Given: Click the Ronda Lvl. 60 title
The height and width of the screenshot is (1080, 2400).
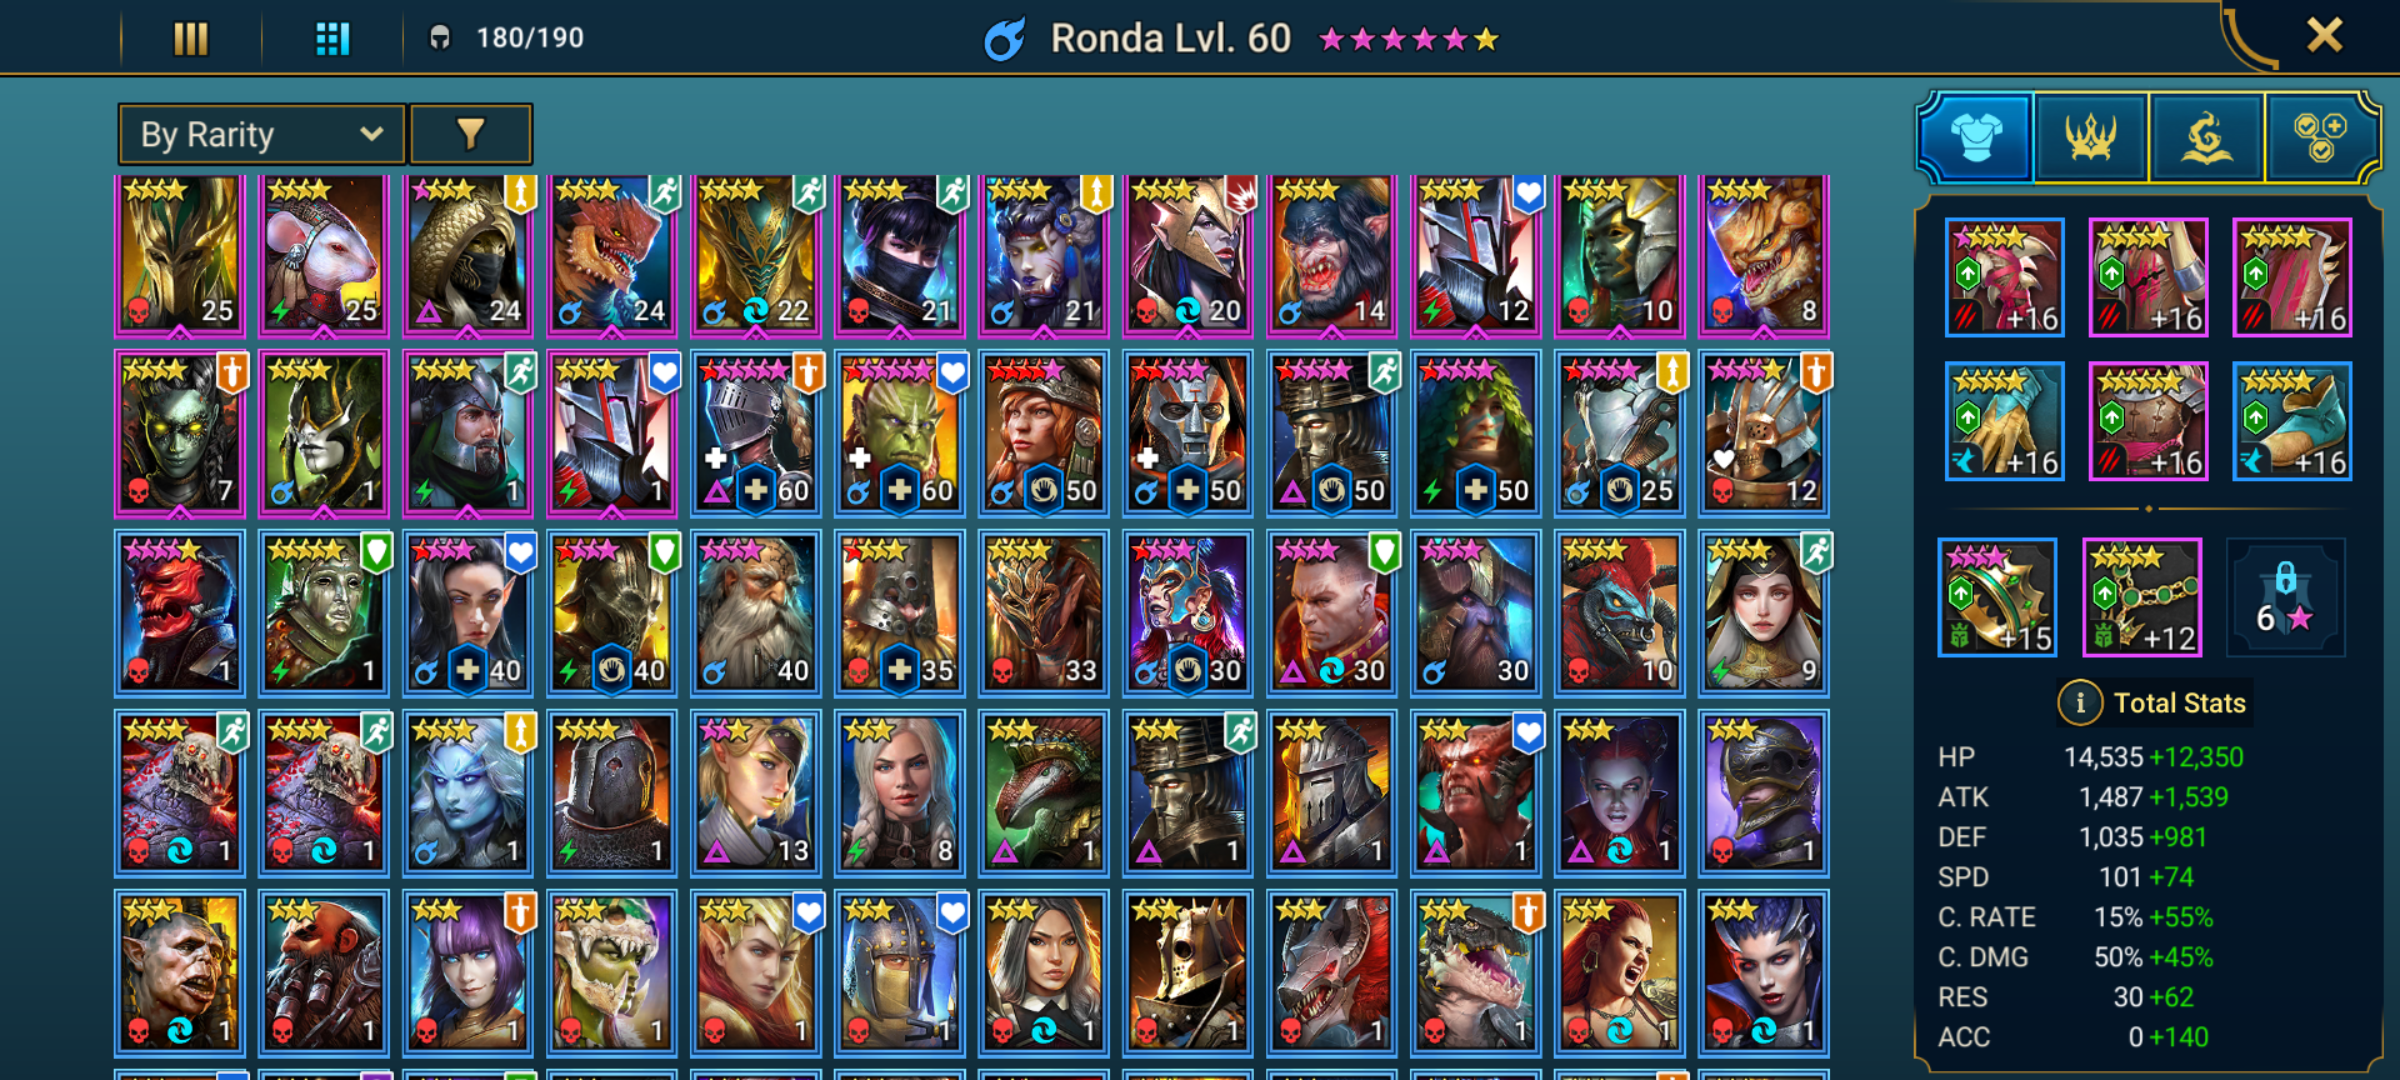Looking at the screenshot, I should (x=1170, y=39).
